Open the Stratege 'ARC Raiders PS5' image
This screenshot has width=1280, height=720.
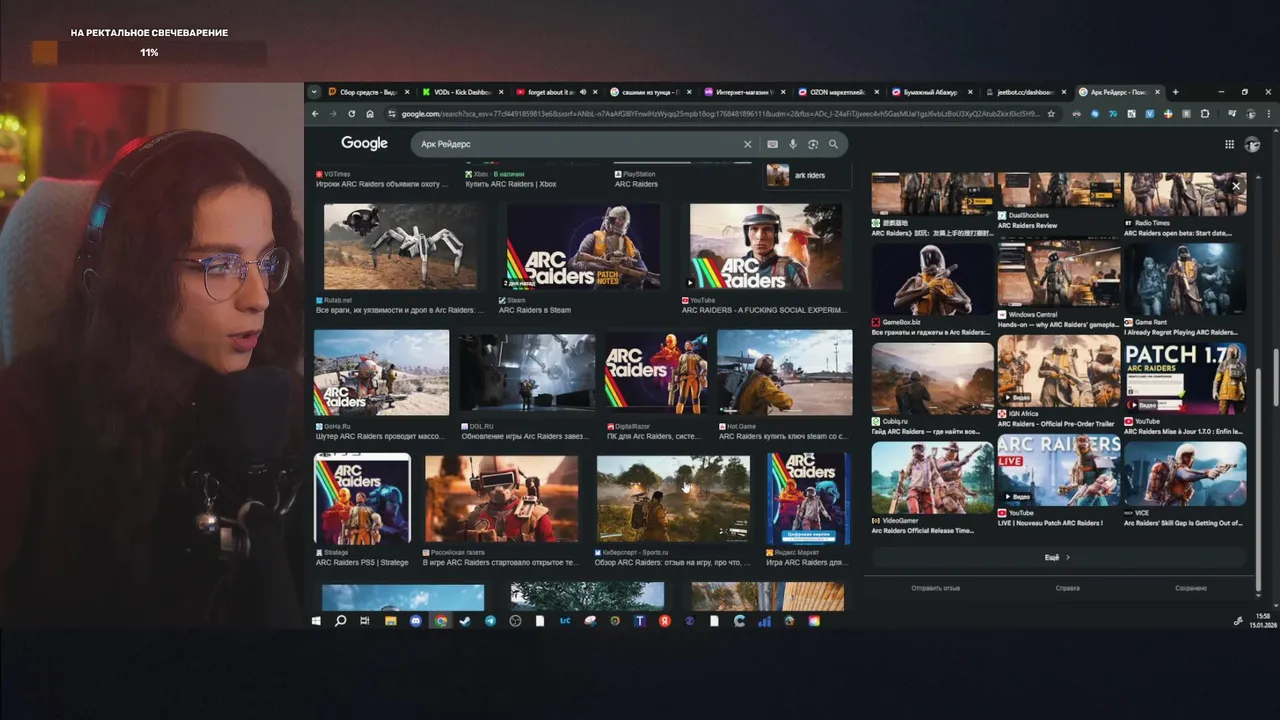tap(362, 498)
